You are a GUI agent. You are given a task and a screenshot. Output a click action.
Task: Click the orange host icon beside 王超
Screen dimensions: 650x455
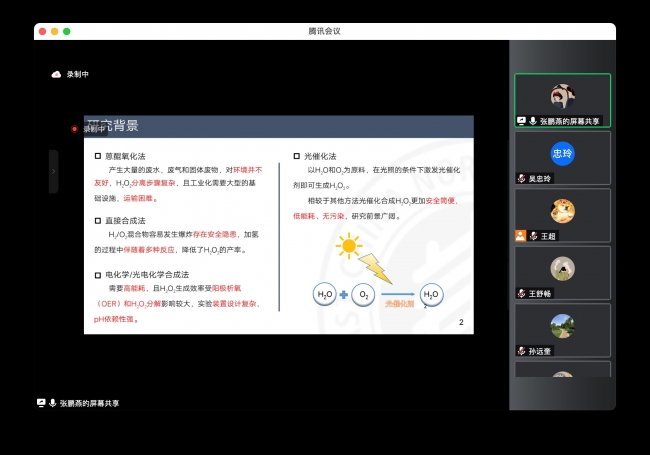pyautogui.click(x=520, y=236)
